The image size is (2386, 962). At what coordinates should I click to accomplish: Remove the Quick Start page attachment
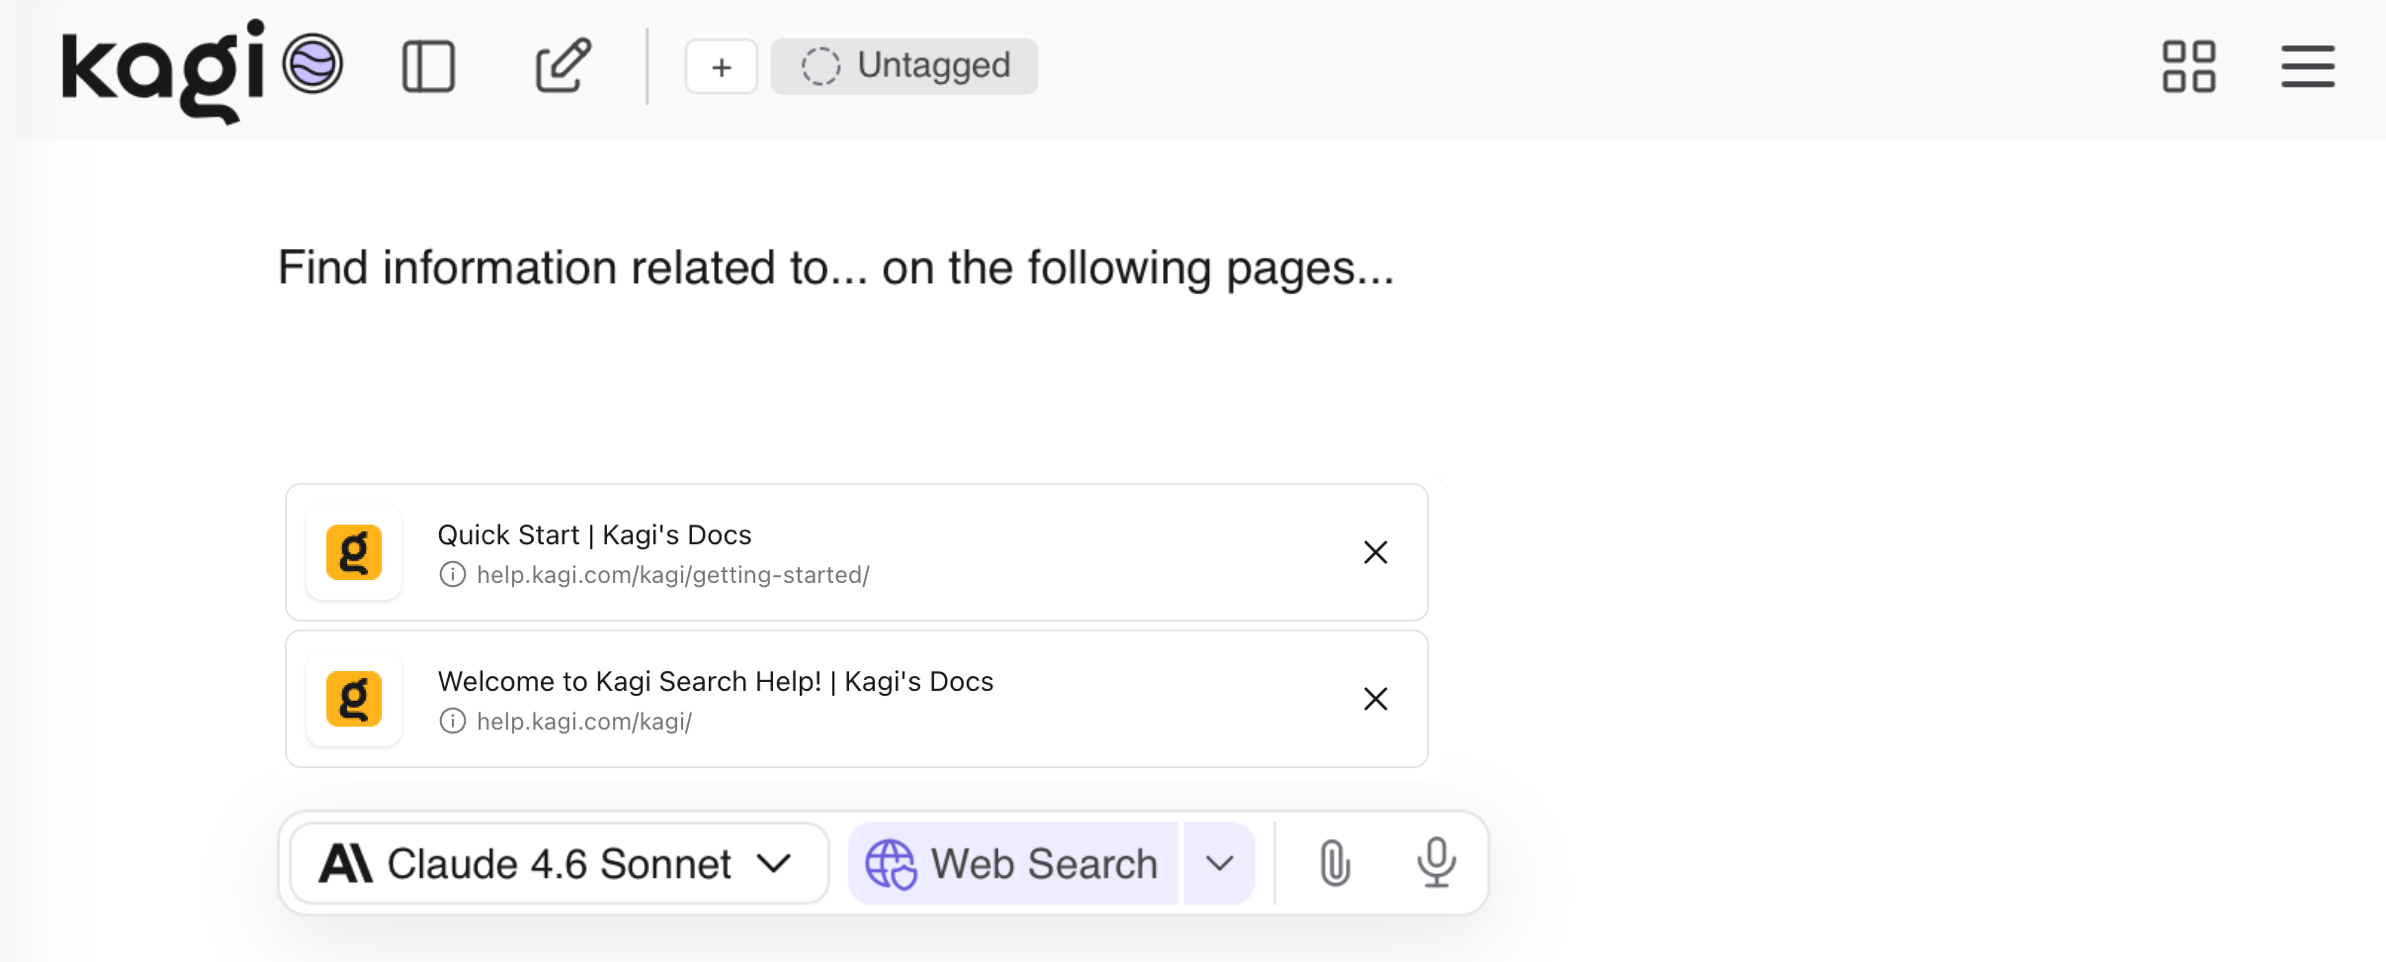(x=1376, y=552)
